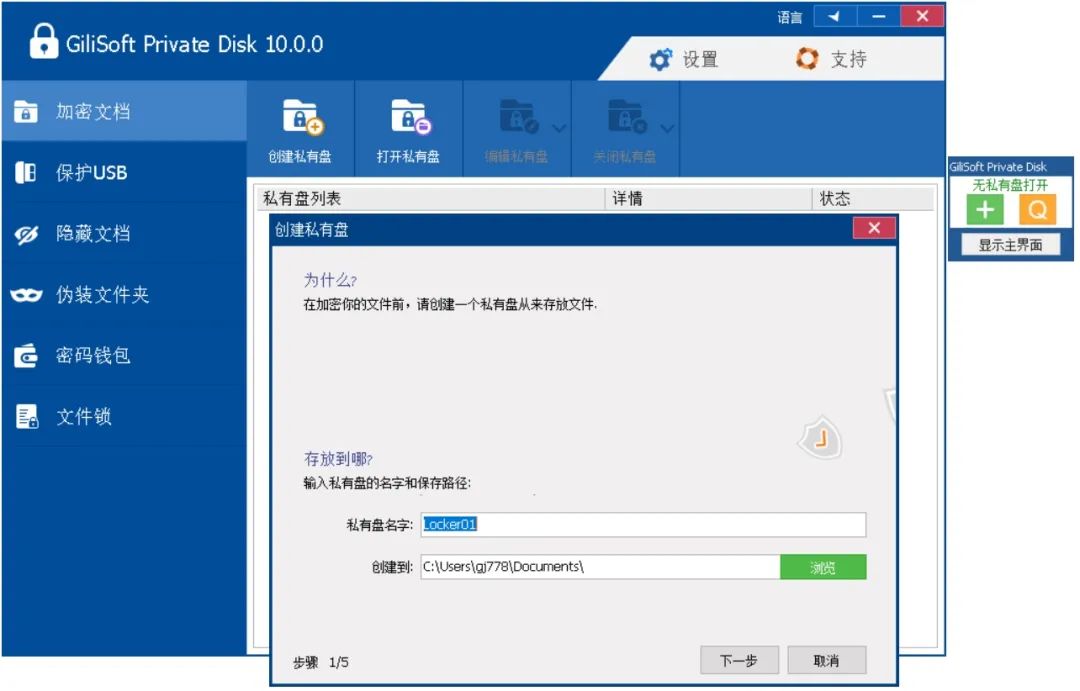Click into the 私有盘名字 field Locker01

point(643,525)
